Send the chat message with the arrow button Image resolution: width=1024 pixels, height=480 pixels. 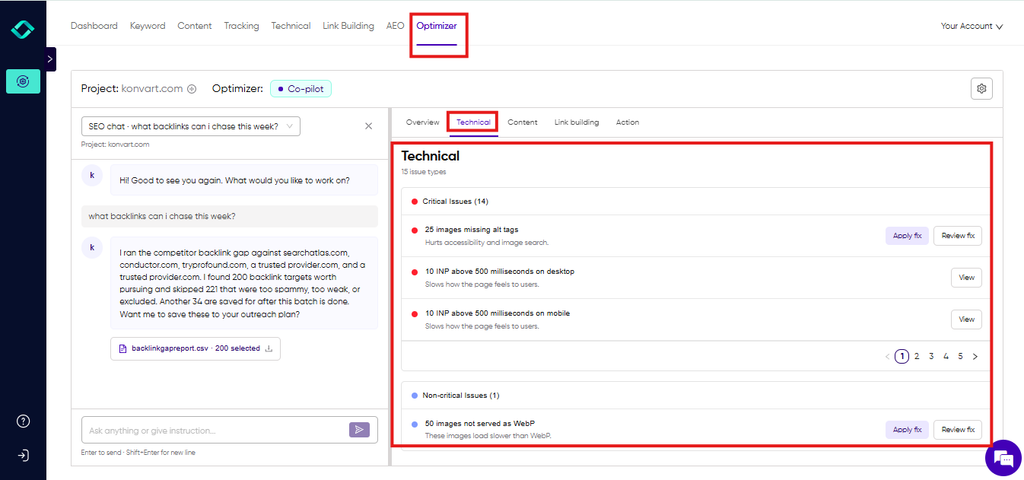pos(359,430)
